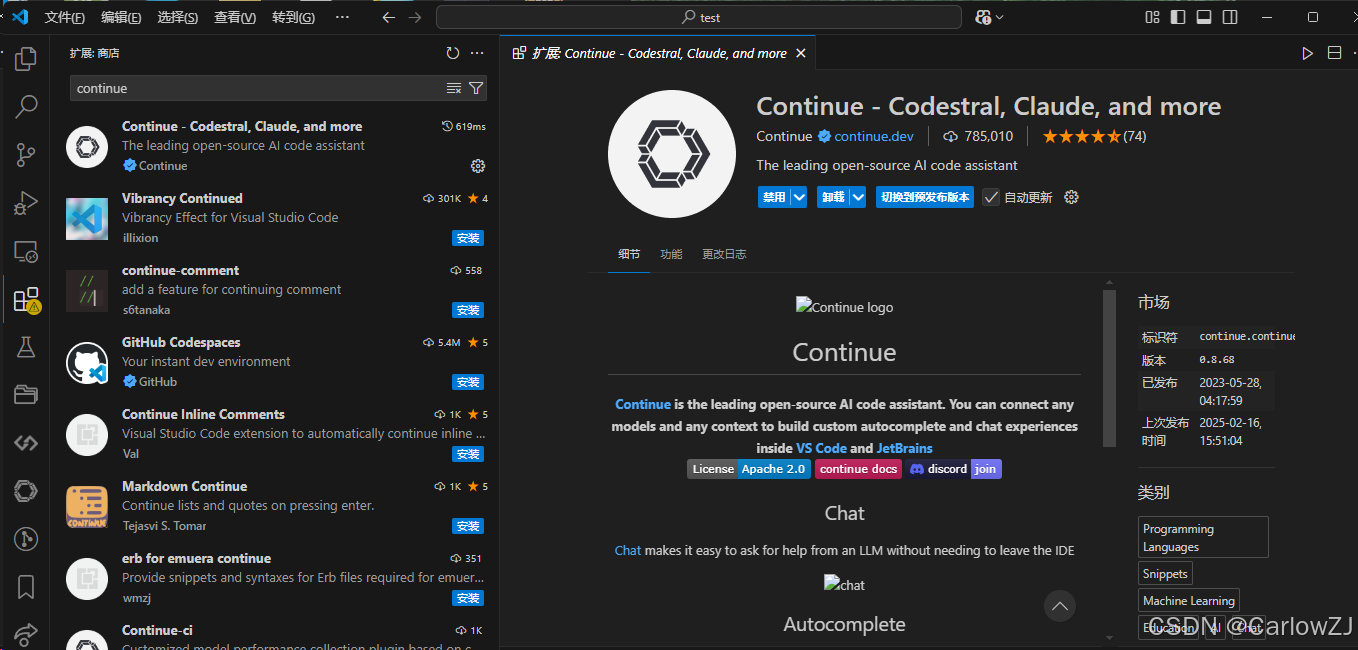
Task: Switch to the 更改日志 tab
Action: pyautogui.click(x=724, y=254)
